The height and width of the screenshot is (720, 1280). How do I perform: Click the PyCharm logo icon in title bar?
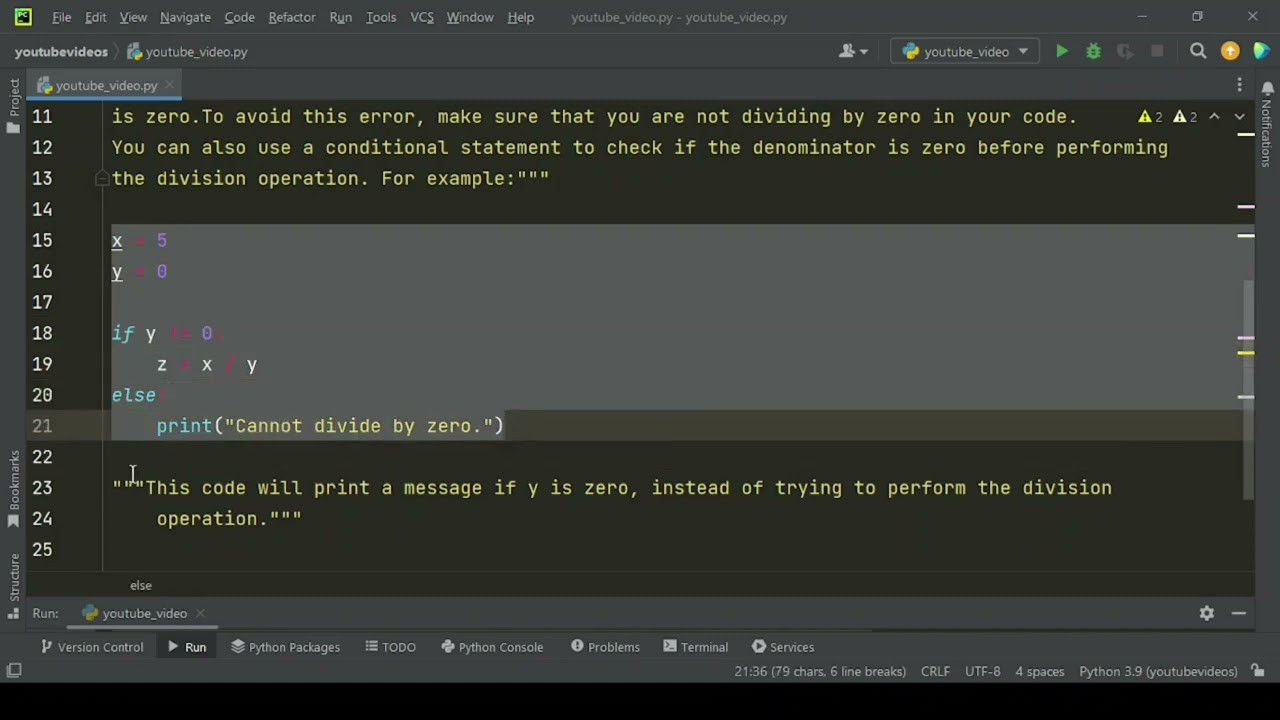[22, 17]
